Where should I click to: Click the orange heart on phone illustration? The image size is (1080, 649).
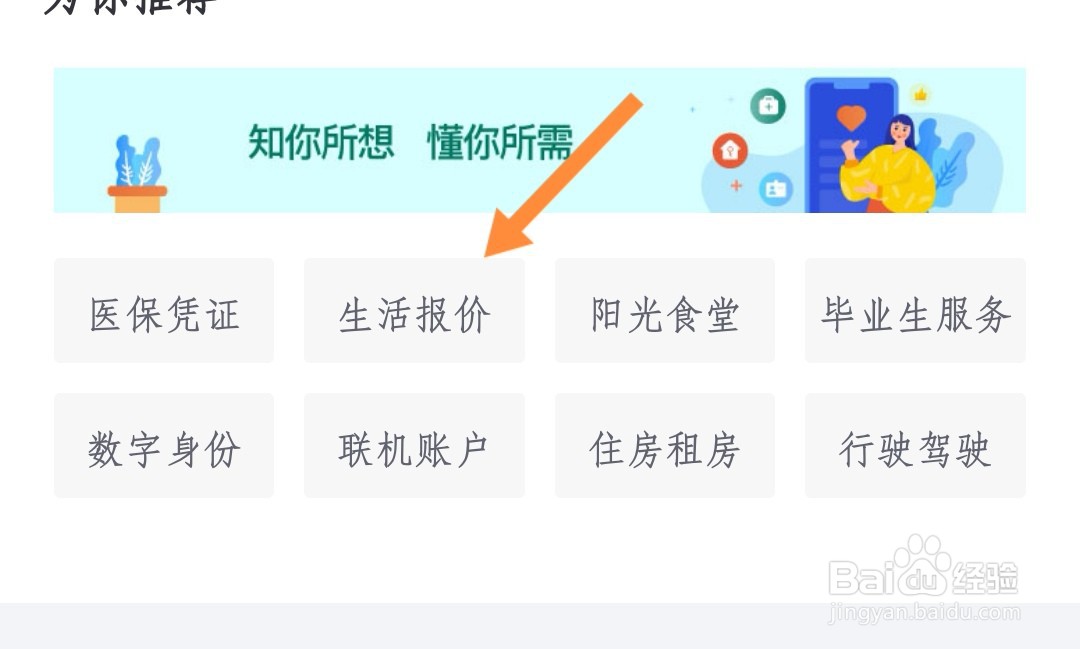(851, 118)
